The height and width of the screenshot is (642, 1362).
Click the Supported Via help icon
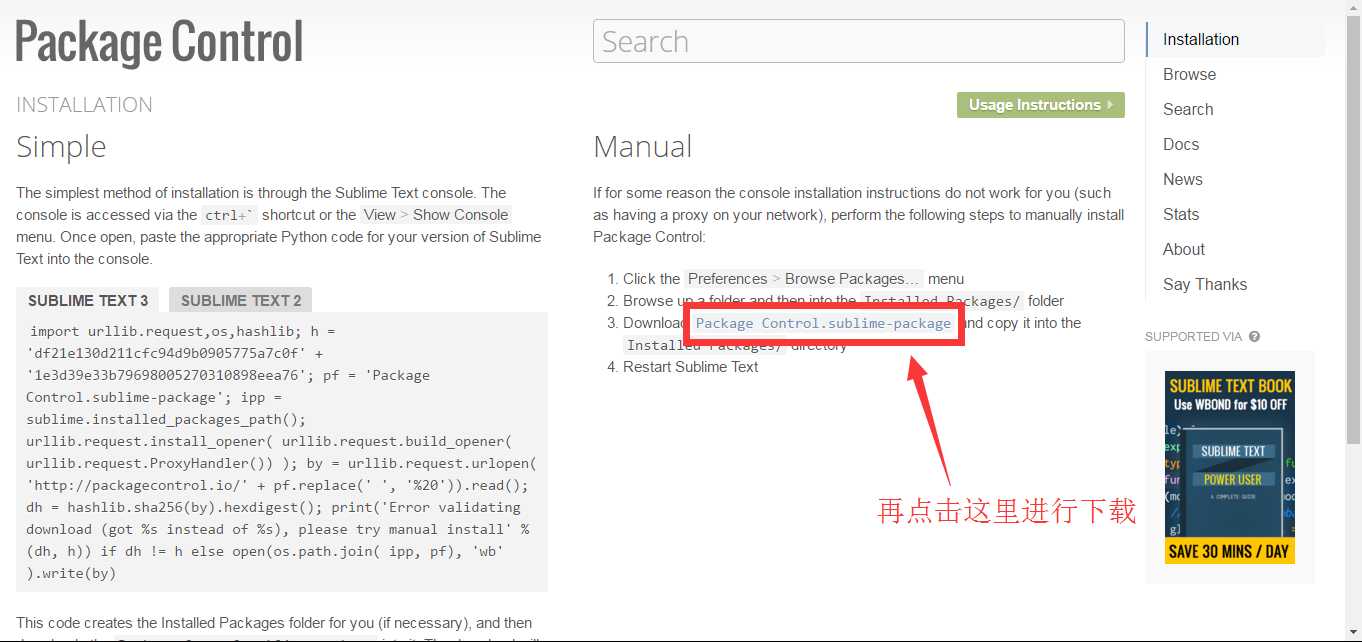point(1254,337)
